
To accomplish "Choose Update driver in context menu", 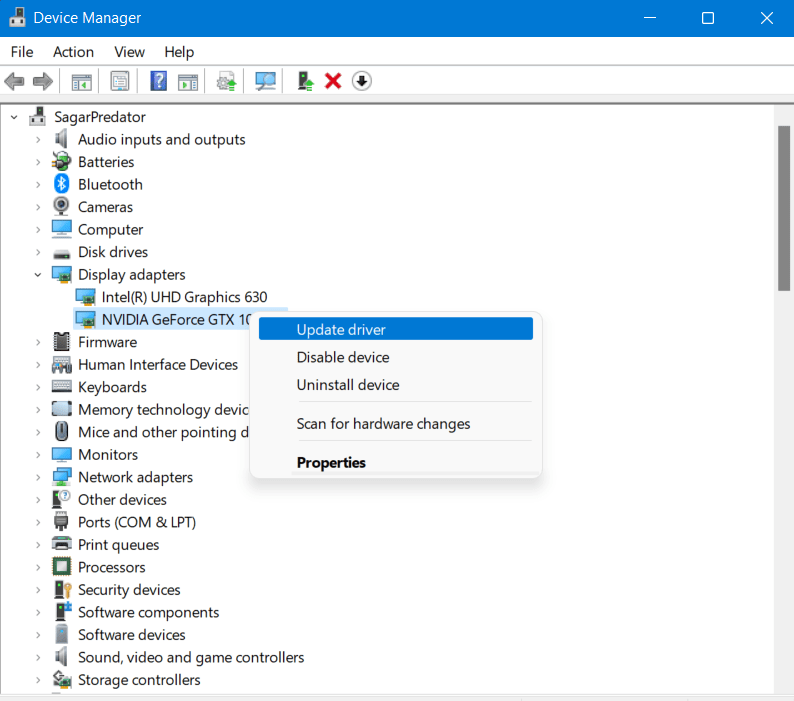I will coord(395,329).
